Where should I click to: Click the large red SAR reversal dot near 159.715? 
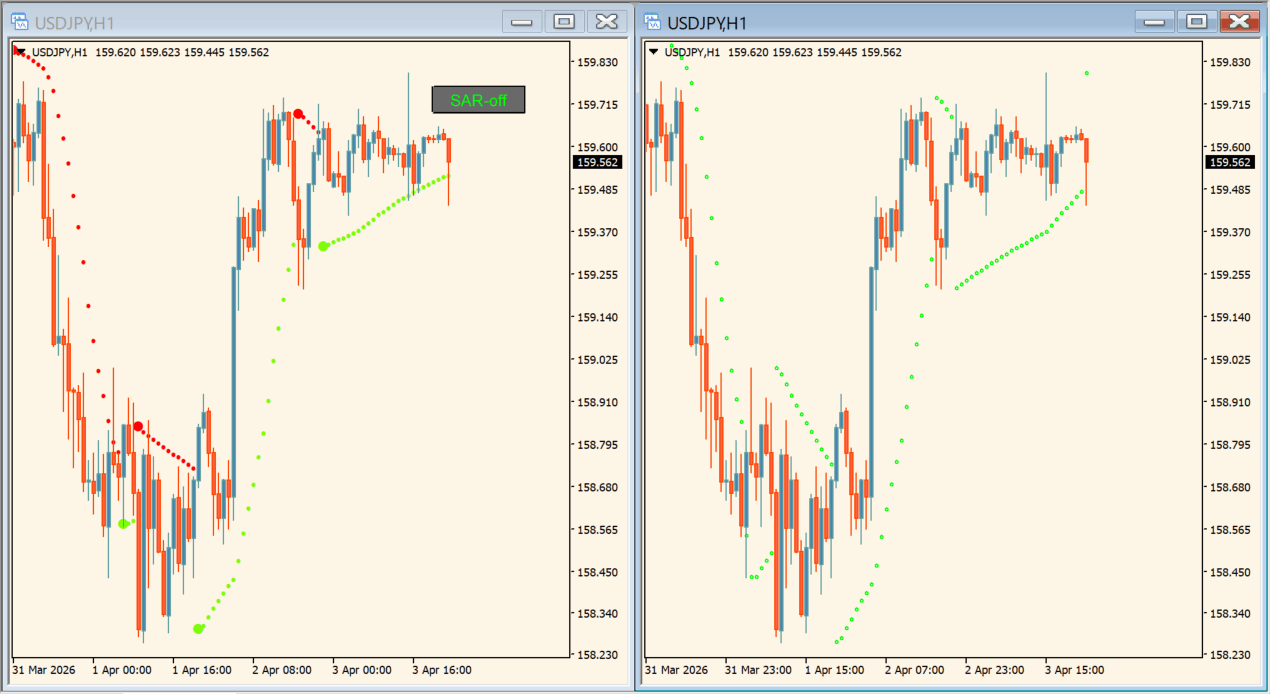(296, 113)
